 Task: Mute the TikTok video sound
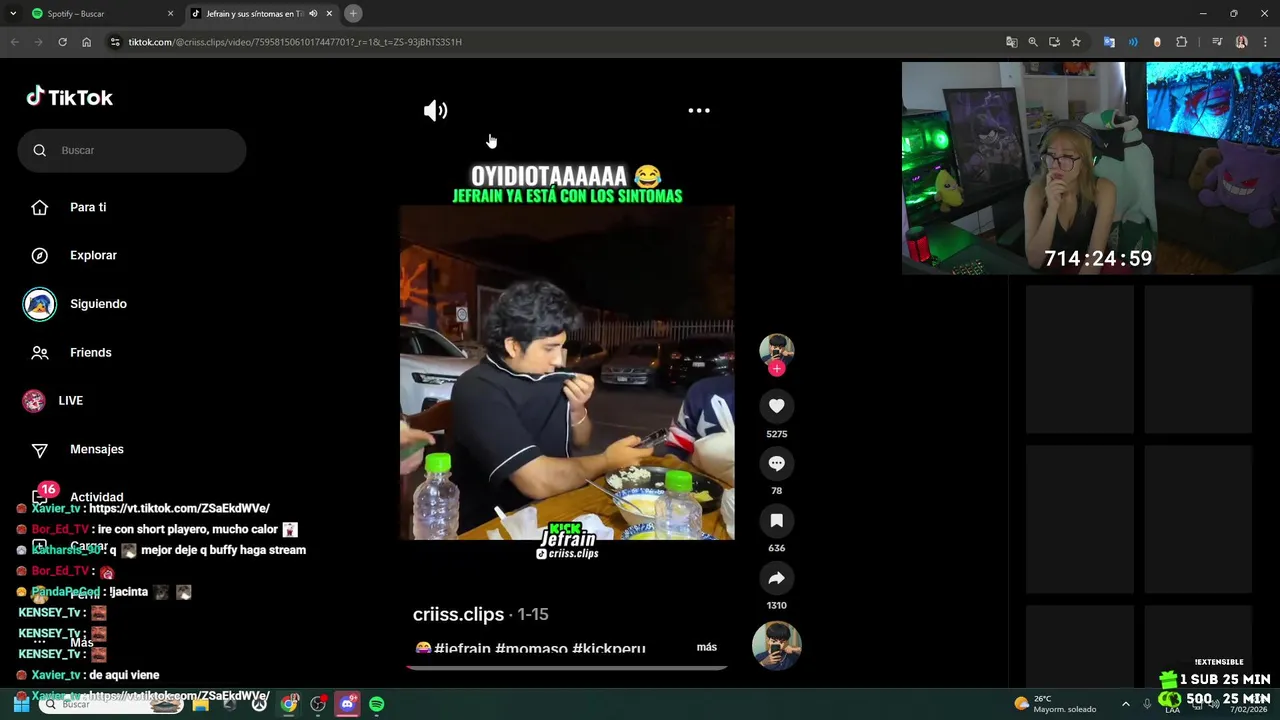[435, 111]
